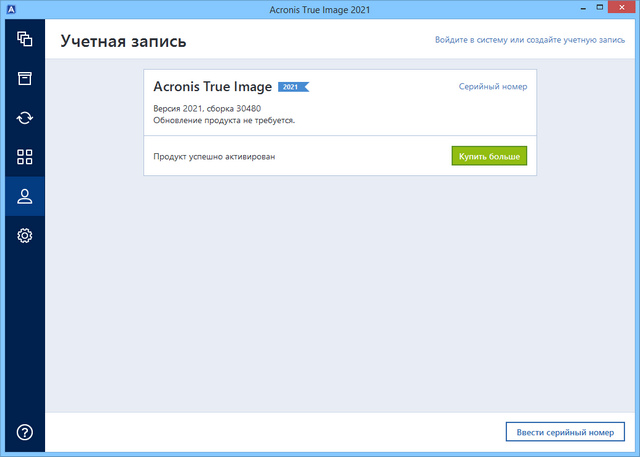Open the Archive section icon in the sidebar
The width and height of the screenshot is (640, 457).
point(25,78)
